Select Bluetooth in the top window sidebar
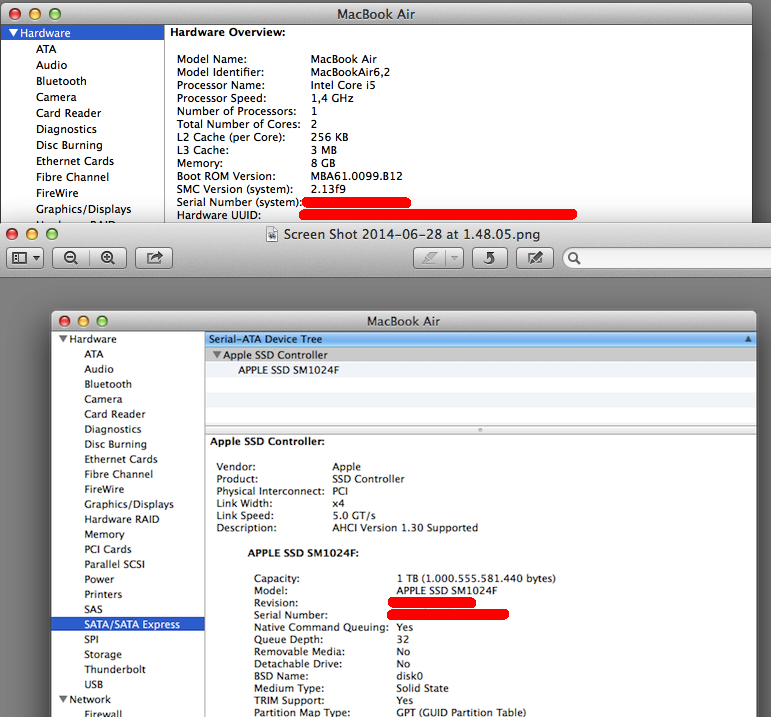This screenshot has width=771, height=717. [x=61, y=81]
